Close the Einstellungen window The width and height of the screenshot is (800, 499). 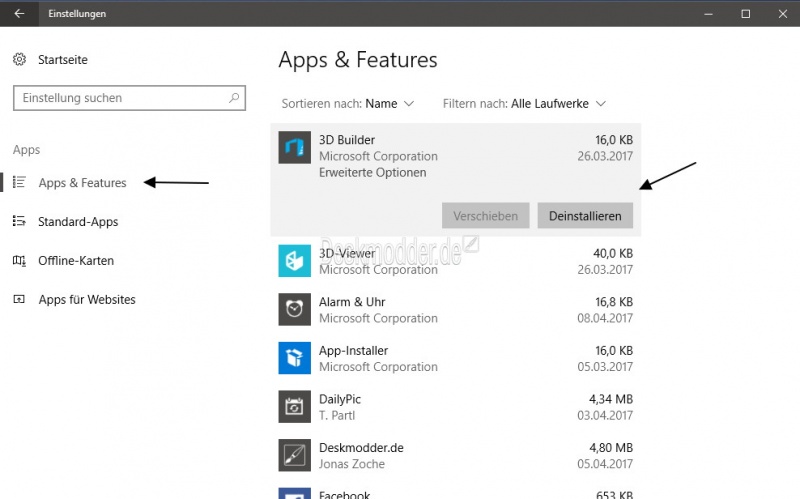[783, 14]
